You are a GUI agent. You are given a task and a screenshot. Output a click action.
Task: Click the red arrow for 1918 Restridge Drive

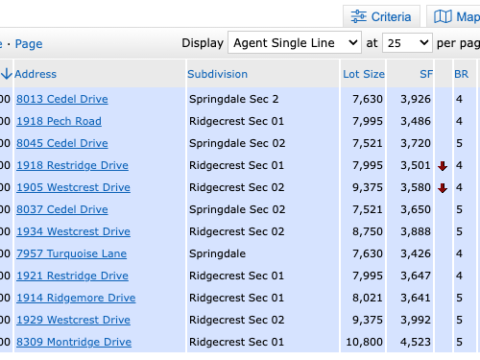[x=443, y=166]
